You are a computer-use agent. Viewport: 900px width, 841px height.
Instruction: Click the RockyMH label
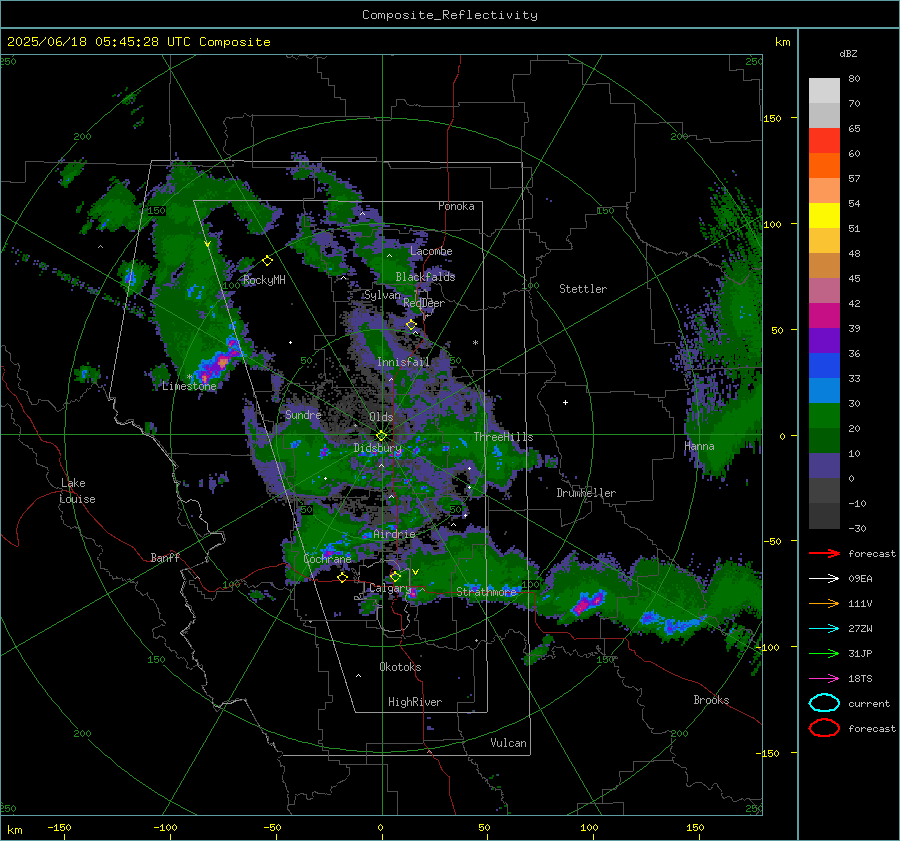(x=264, y=280)
